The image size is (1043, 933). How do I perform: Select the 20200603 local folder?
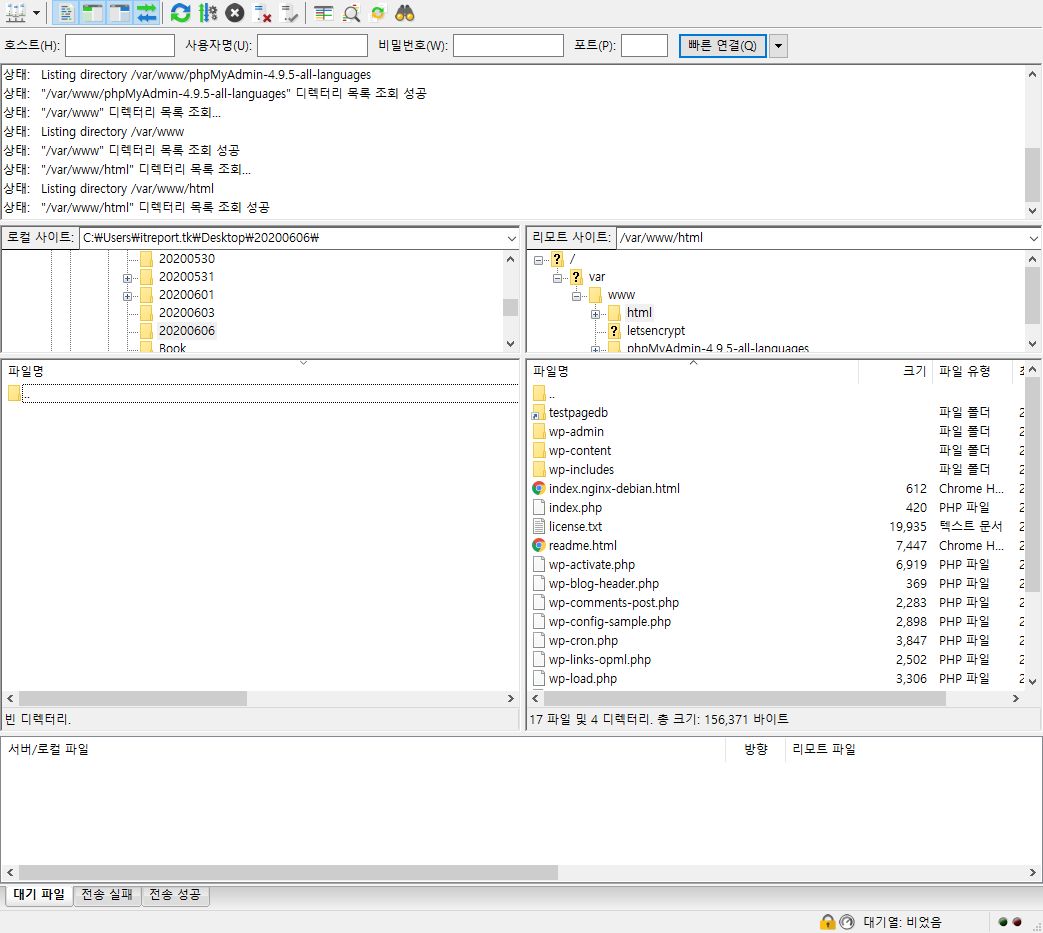pos(186,313)
